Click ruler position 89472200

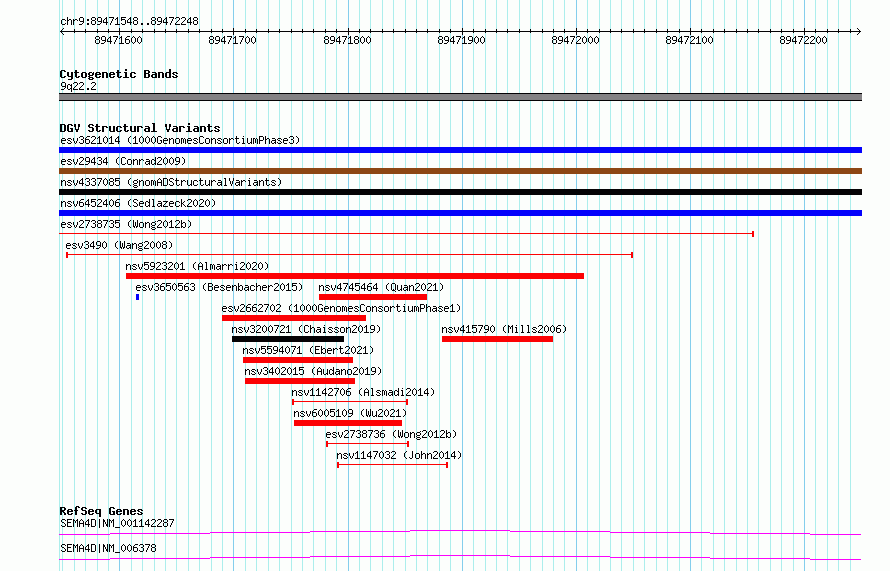coord(803,40)
